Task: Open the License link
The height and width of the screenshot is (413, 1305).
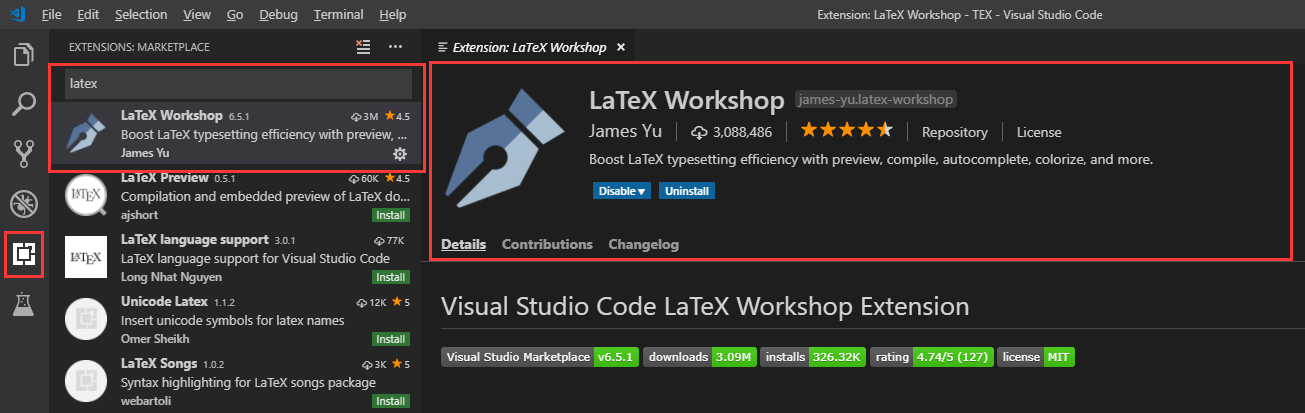Action: [1039, 132]
